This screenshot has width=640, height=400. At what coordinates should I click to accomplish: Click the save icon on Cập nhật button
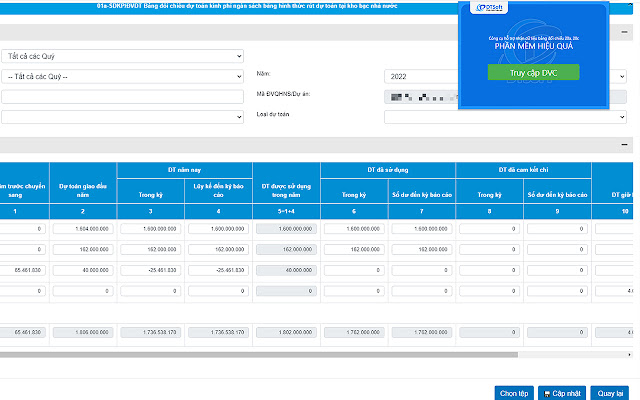[547, 394]
